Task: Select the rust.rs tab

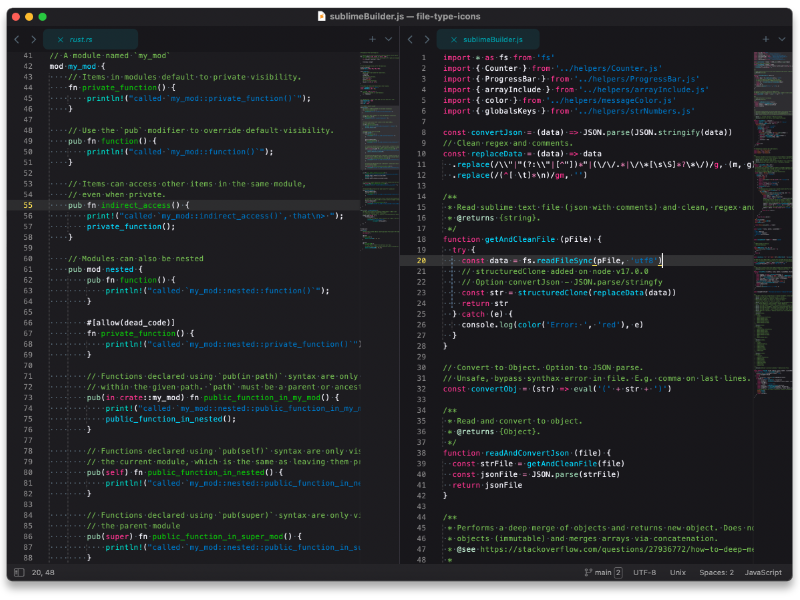Action: coord(82,39)
